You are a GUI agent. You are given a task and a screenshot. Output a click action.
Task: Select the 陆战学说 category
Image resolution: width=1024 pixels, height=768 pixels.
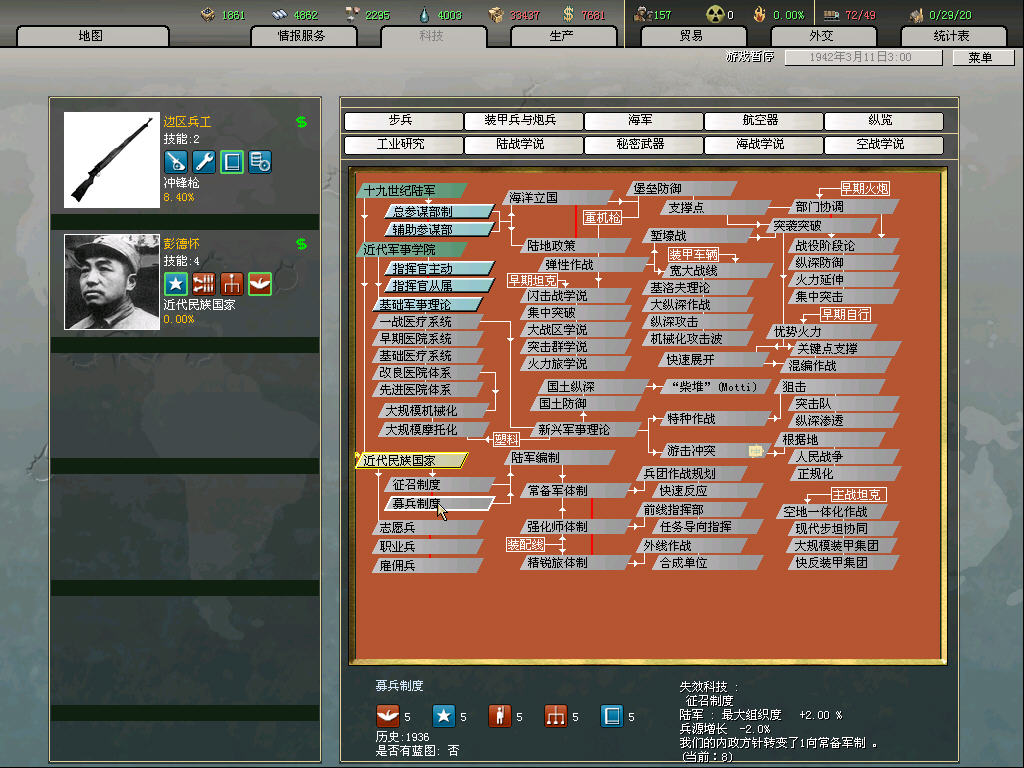pos(523,144)
